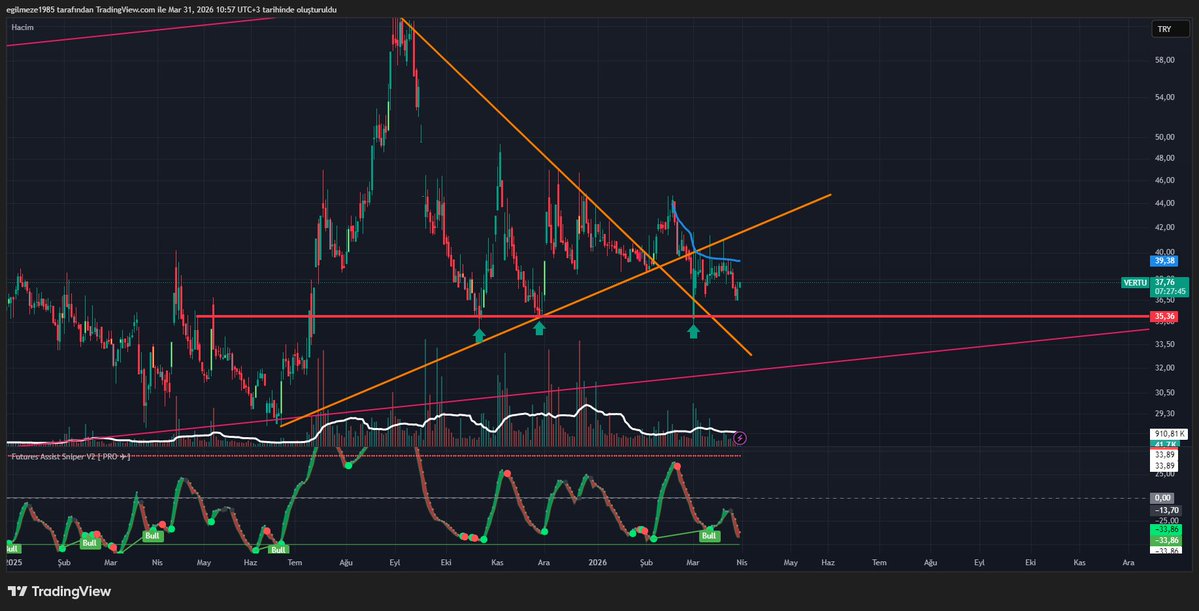Click the Bull signal label near Mar 2026
1199x611 pixels.
(x=709, y=535)
